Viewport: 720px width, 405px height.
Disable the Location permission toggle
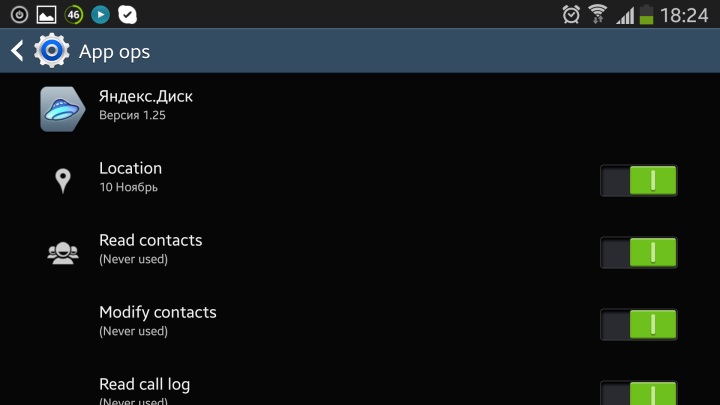tap(639, 181)
